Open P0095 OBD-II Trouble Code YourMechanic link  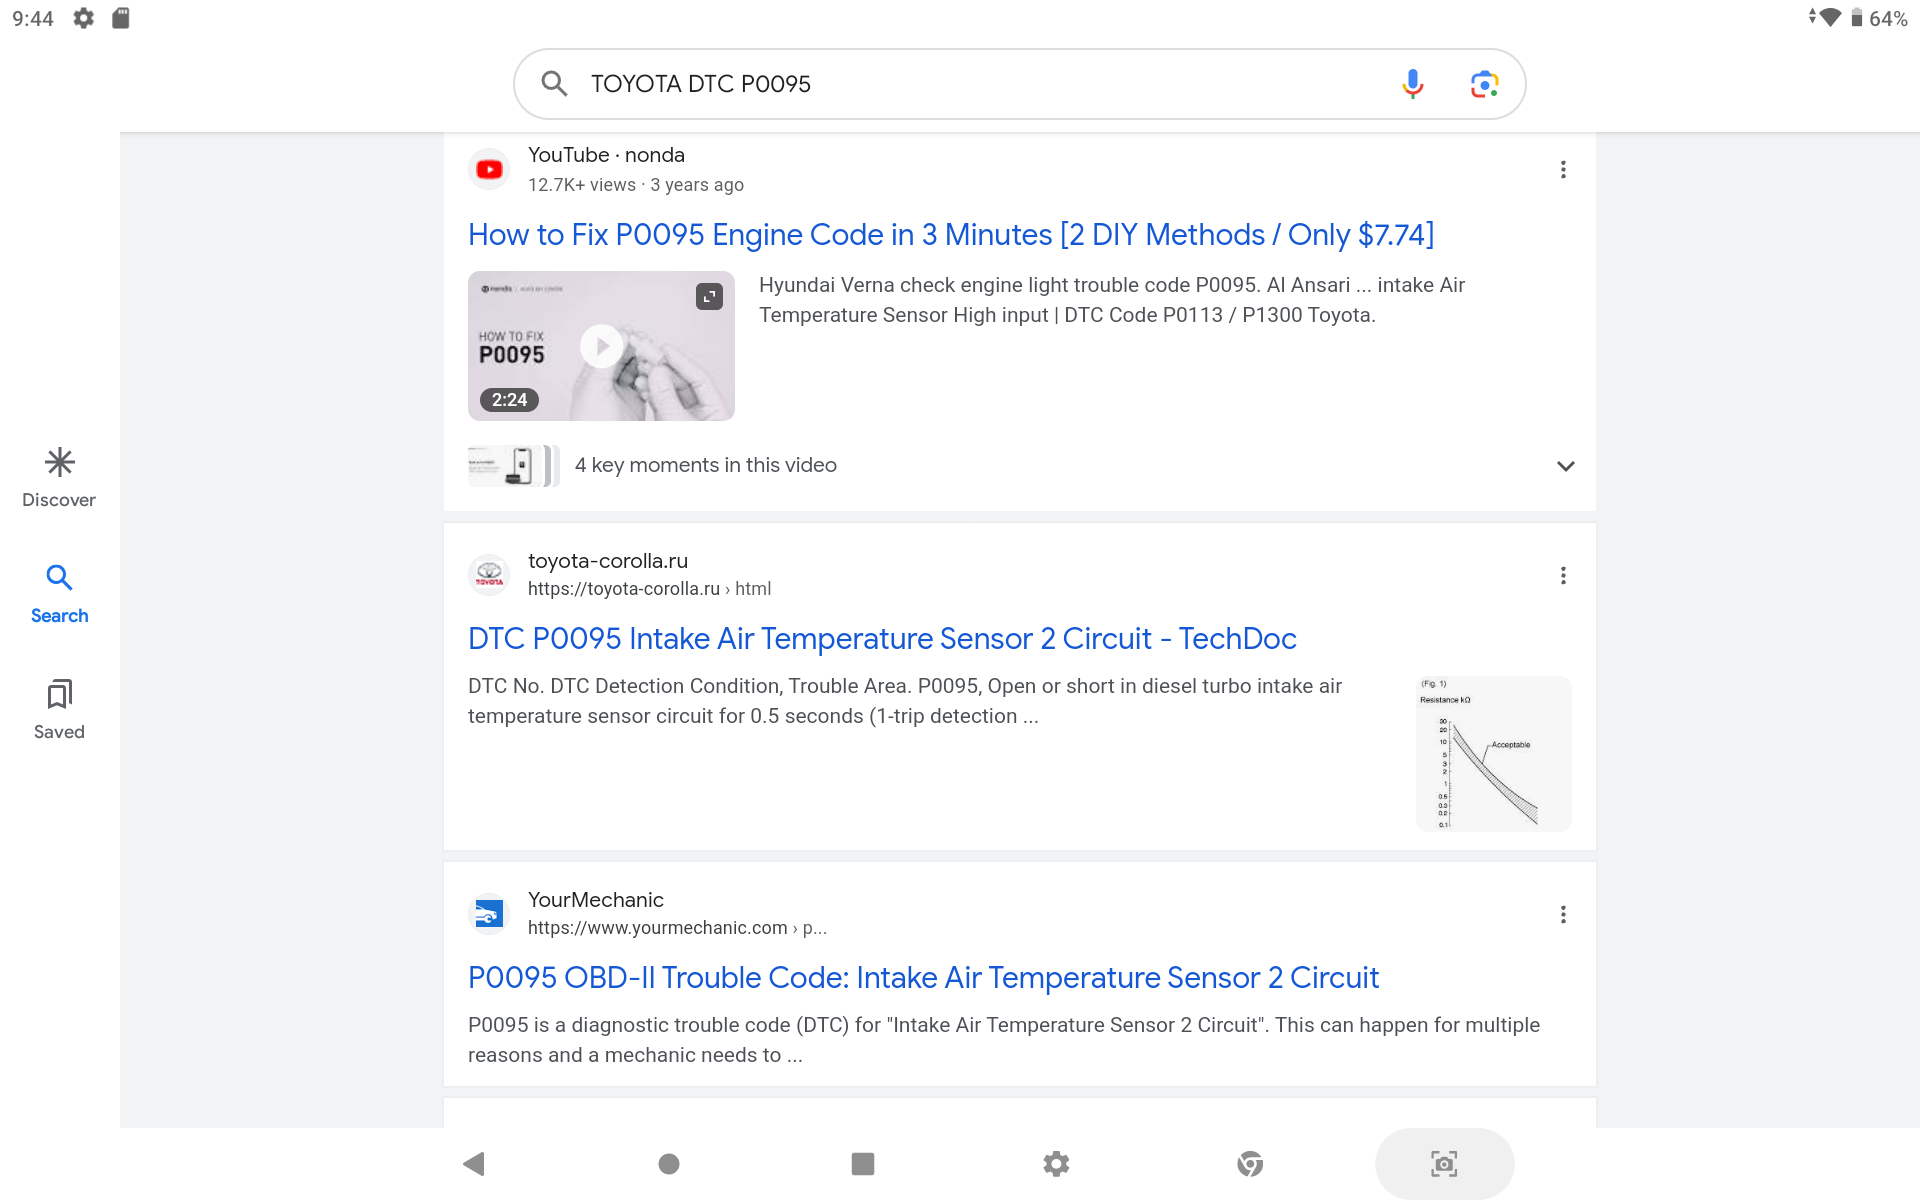point(922,978)
